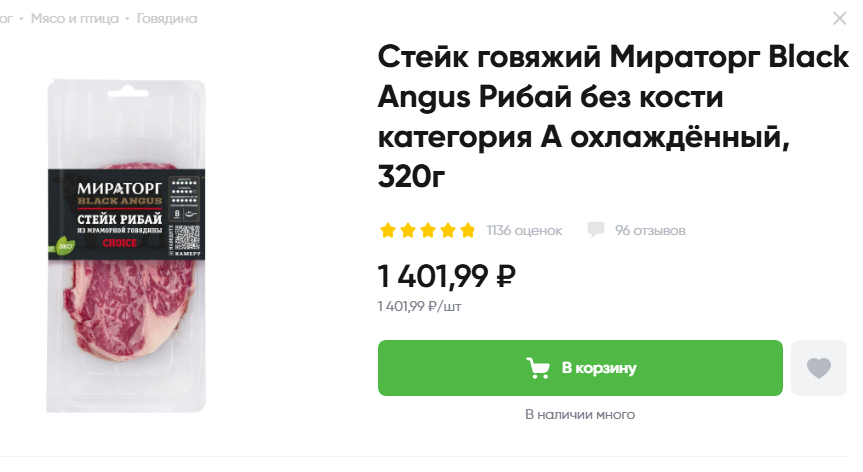Image resolution: width=863 pixels, height=472 pixels.
Task: Click the third rating star
Action: coord(428,230)
